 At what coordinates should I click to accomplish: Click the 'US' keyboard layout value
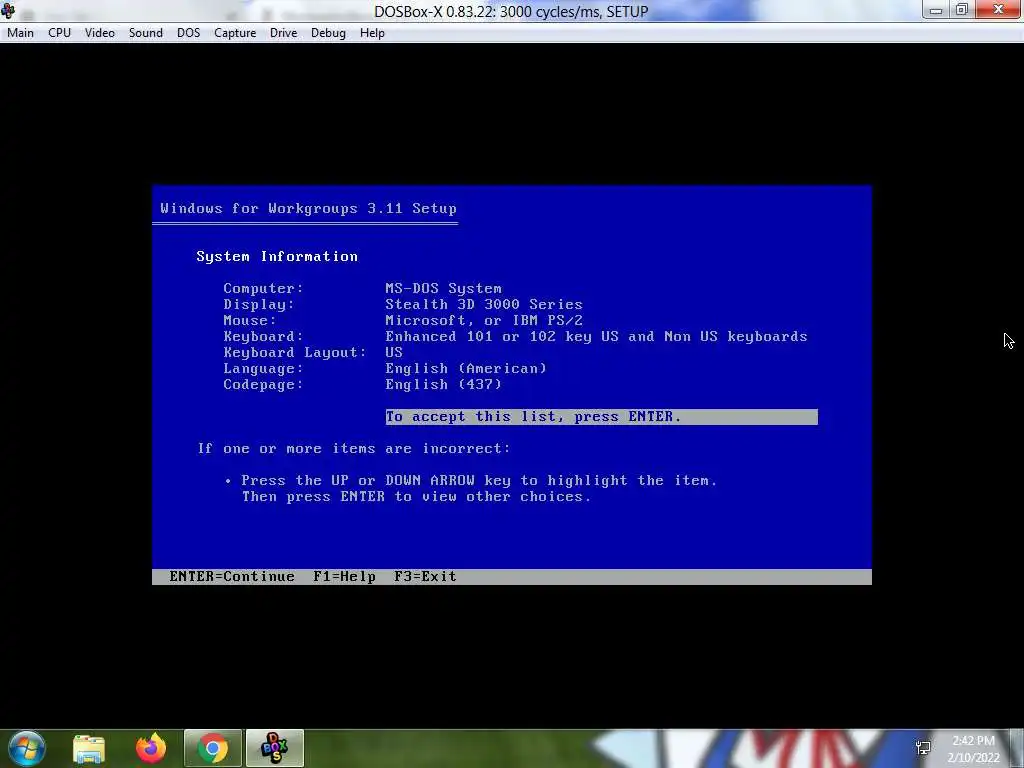coord(394,352)
